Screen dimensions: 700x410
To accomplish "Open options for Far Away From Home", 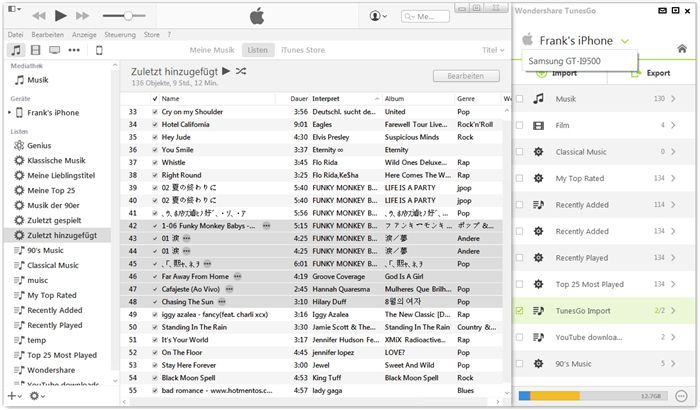I will pyautogui.click(x=238, y=276).
